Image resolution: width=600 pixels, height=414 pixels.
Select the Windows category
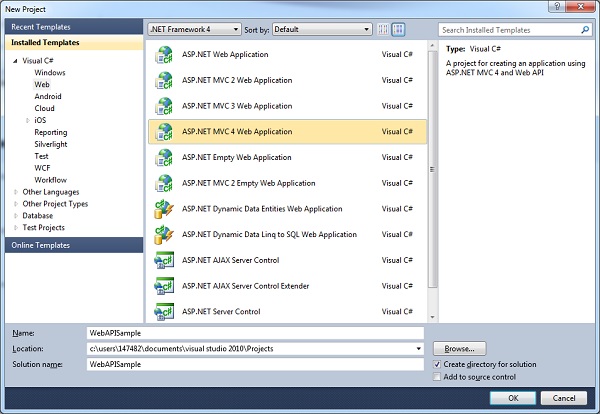pyautogui.click(x=50, y=73)
